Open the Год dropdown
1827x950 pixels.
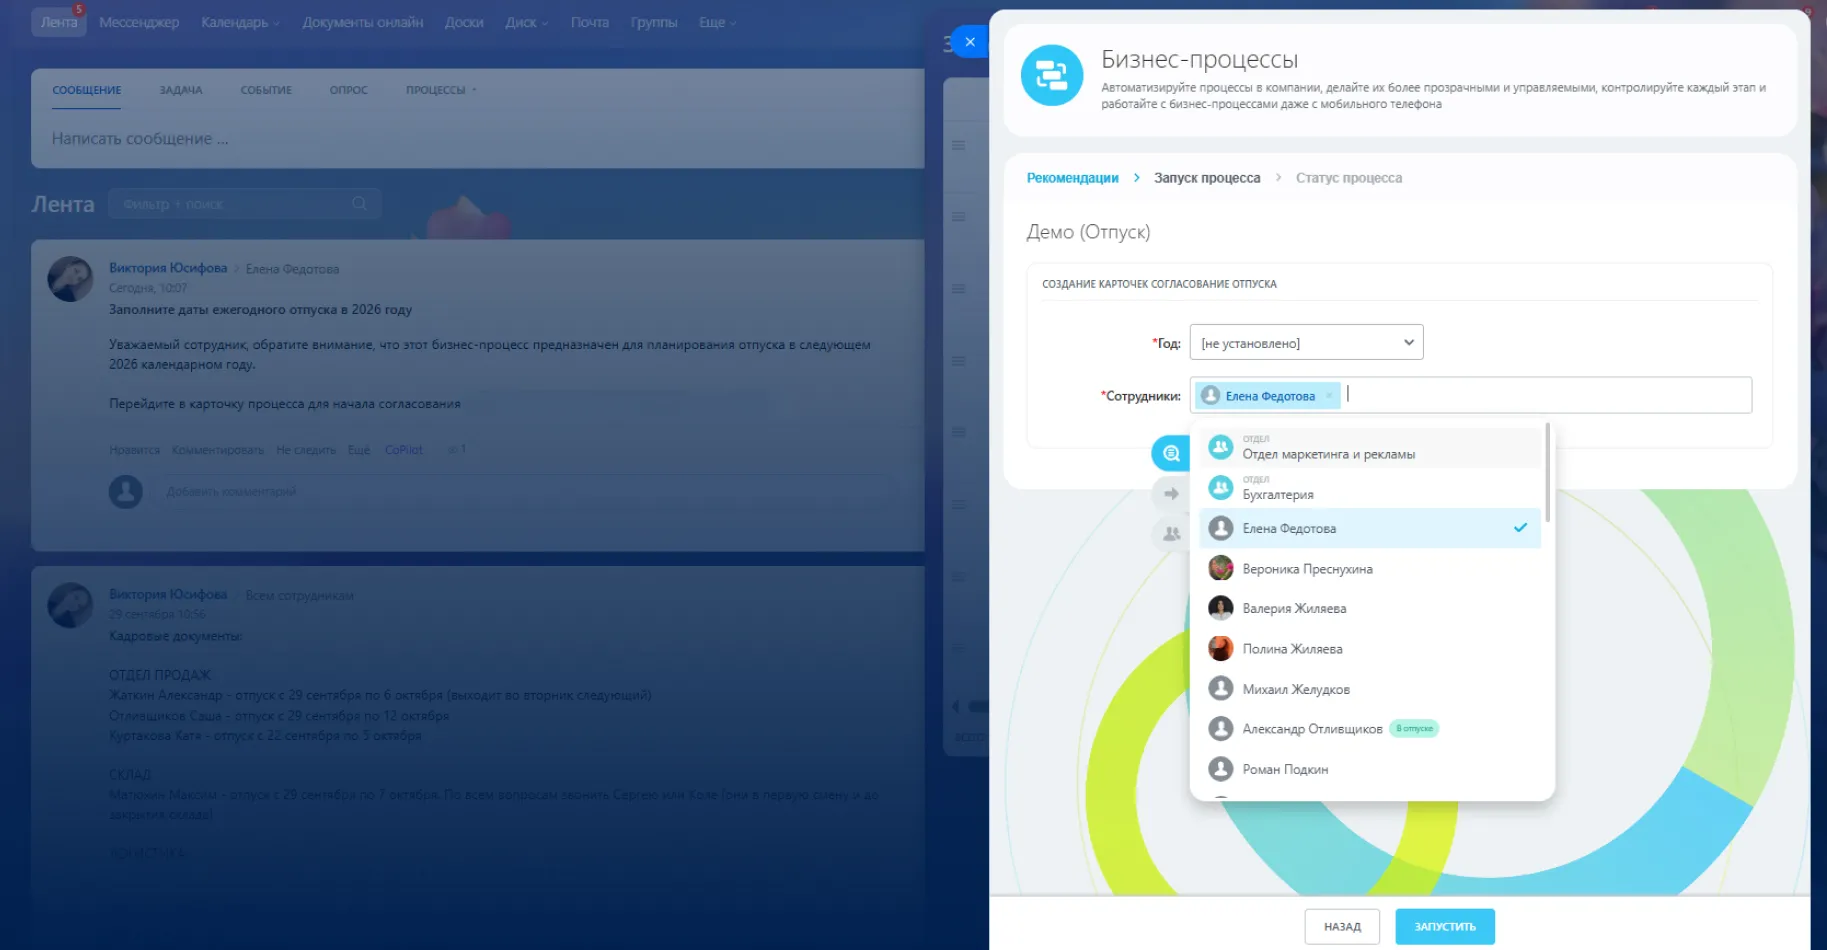click(1305, 343)
